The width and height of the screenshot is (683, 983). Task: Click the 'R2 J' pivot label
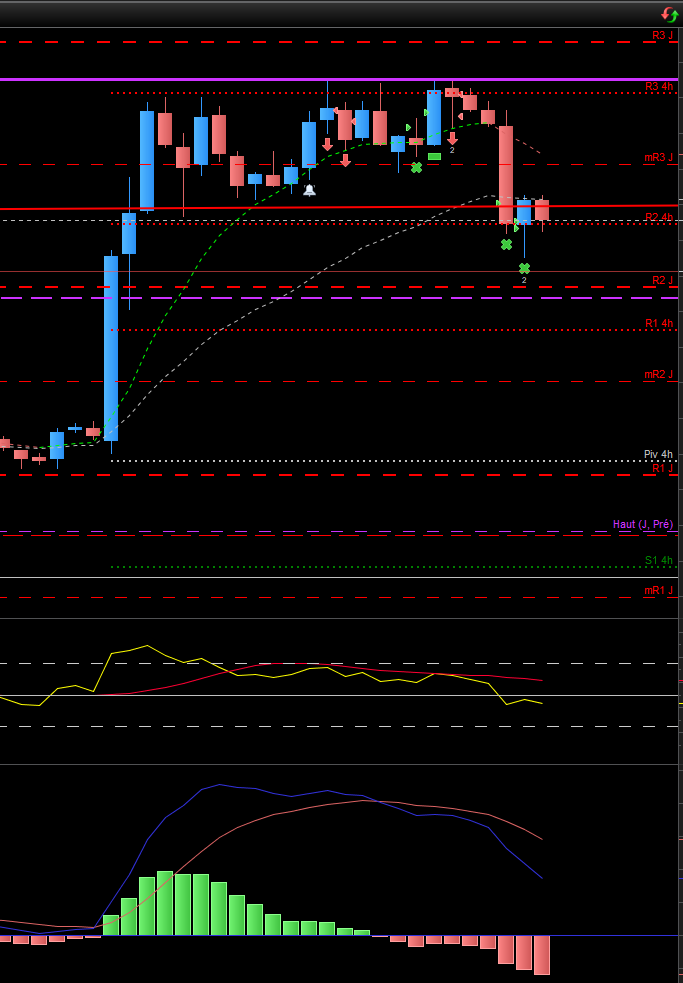click(x=662, y=280)
